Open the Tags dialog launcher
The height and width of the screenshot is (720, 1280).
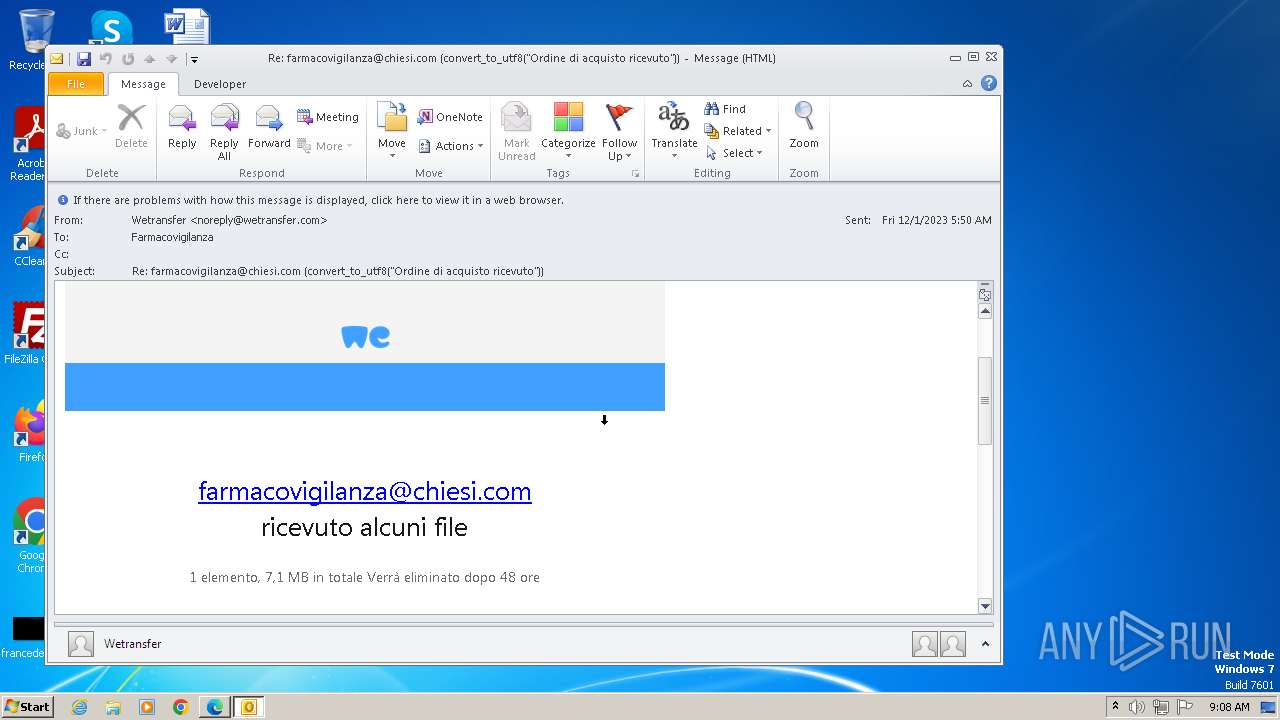tap(635, 174)
